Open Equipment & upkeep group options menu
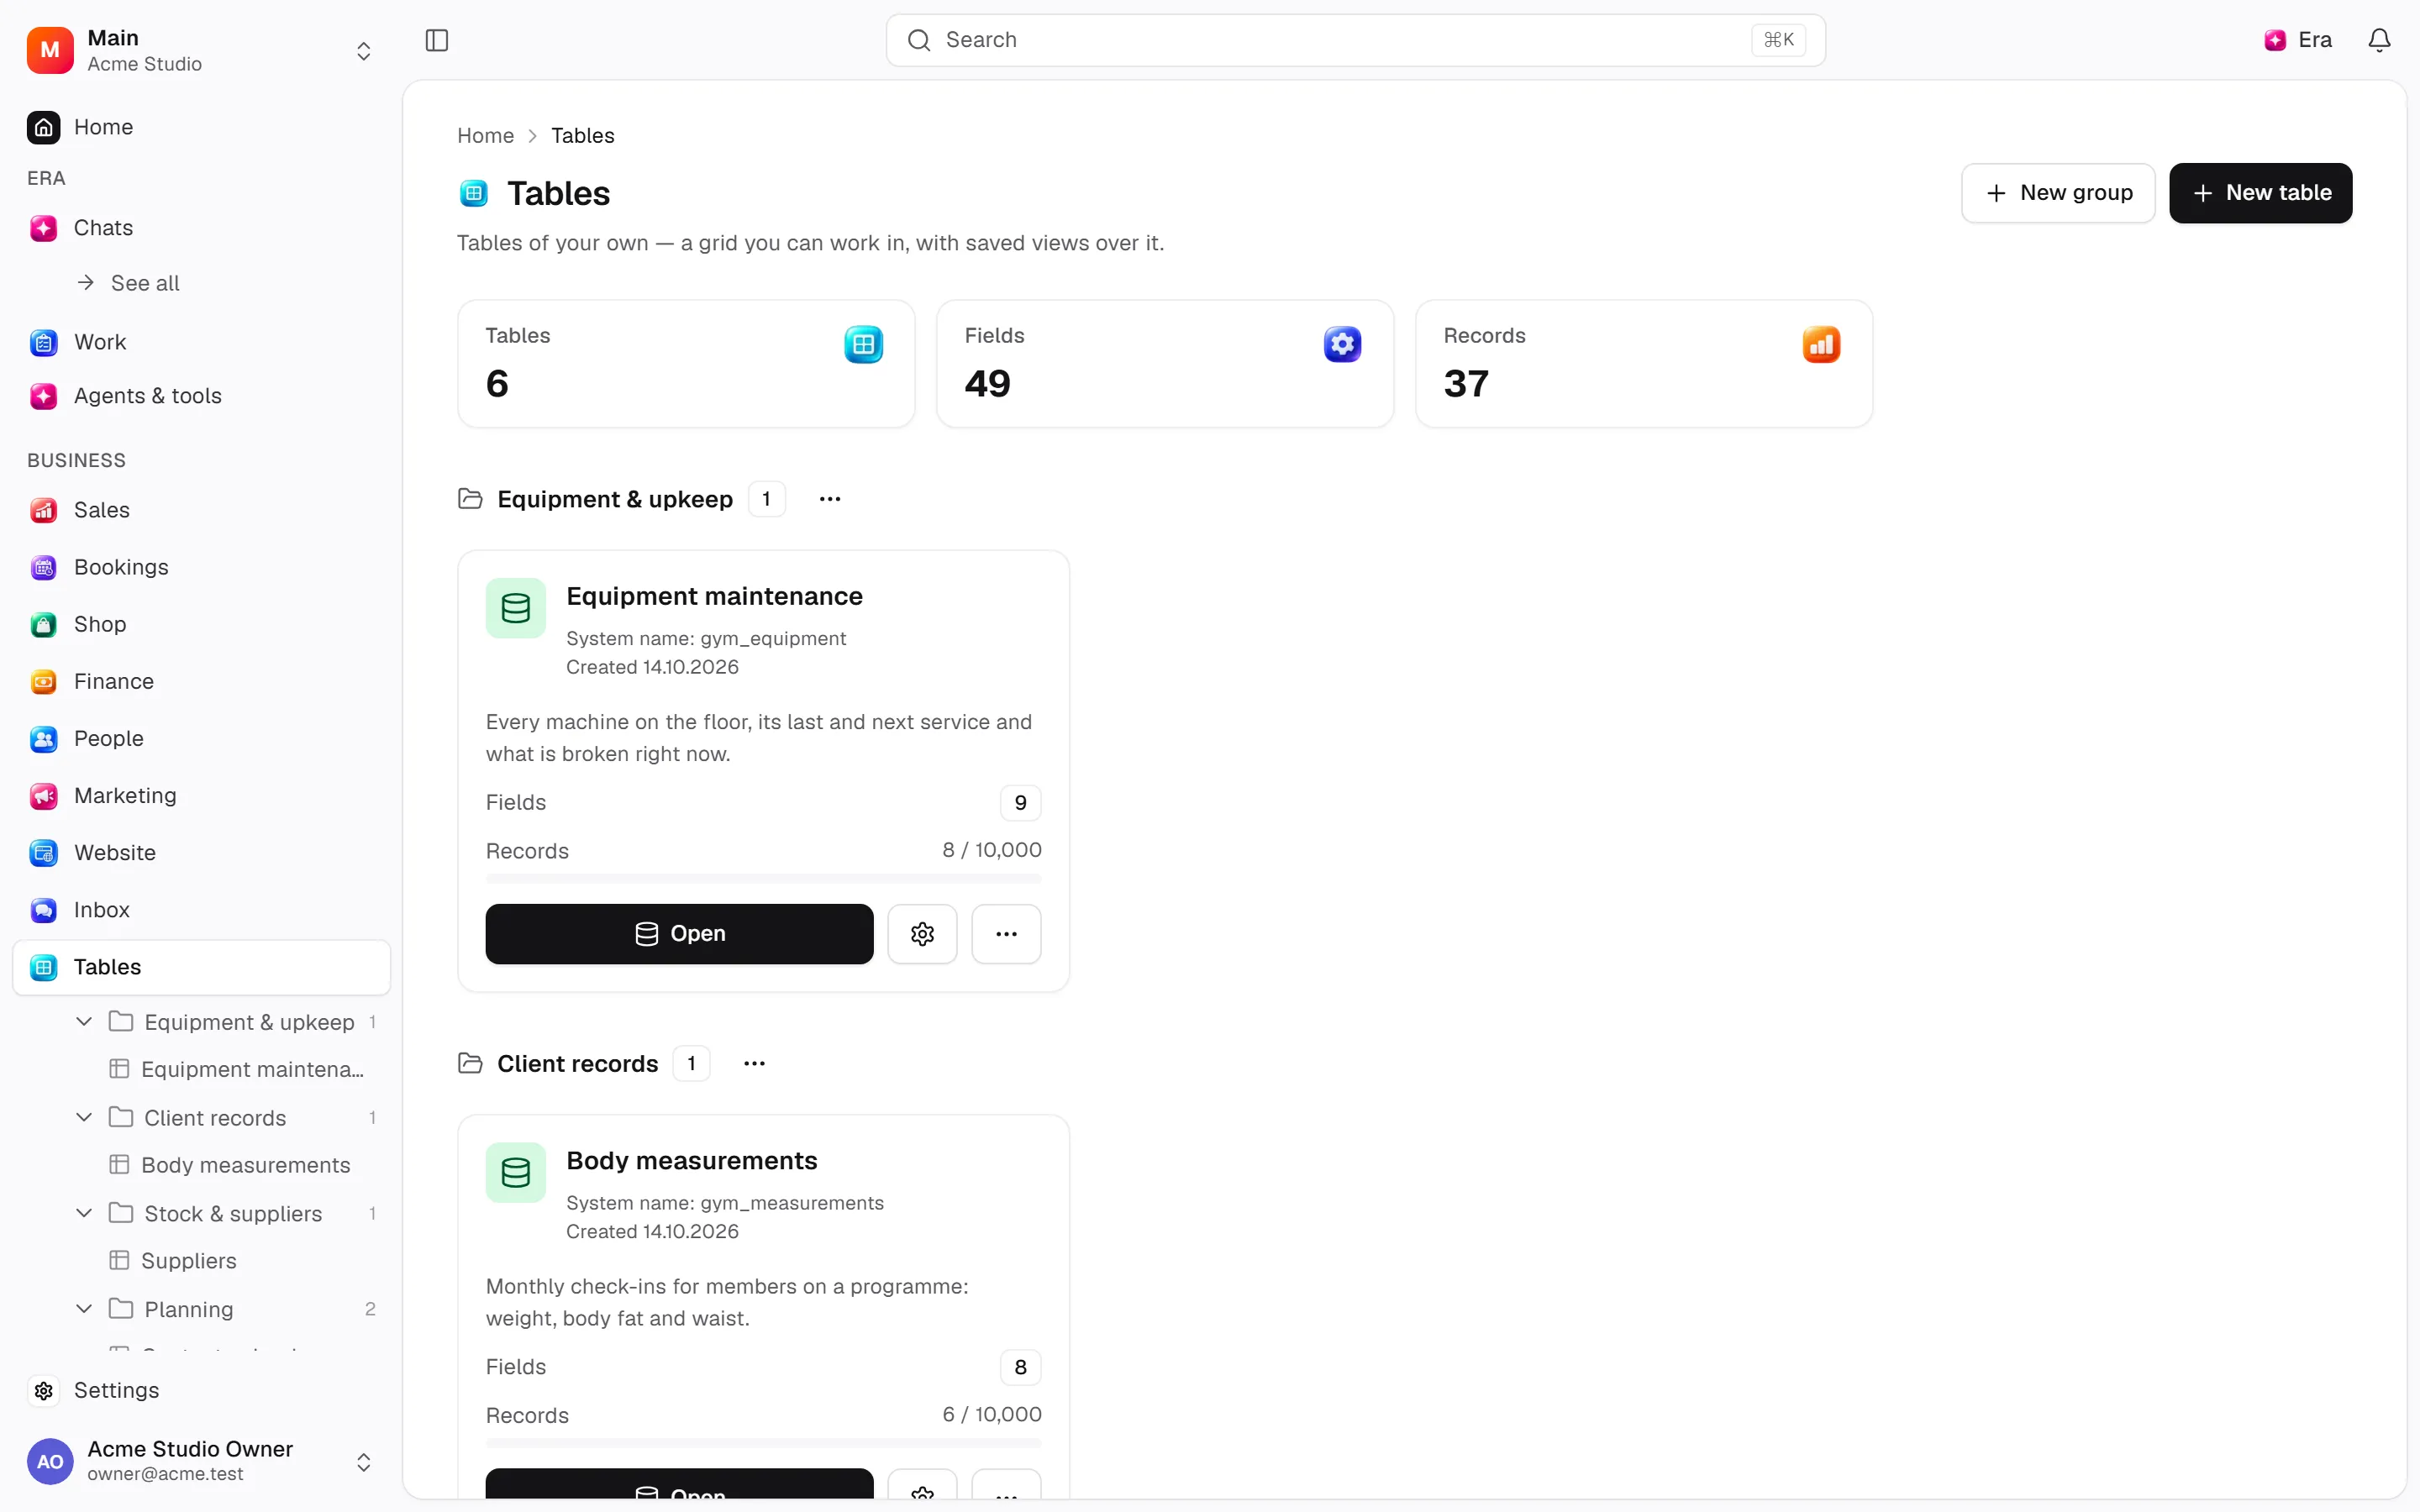 pyautogui.click(x=830, y=499)
